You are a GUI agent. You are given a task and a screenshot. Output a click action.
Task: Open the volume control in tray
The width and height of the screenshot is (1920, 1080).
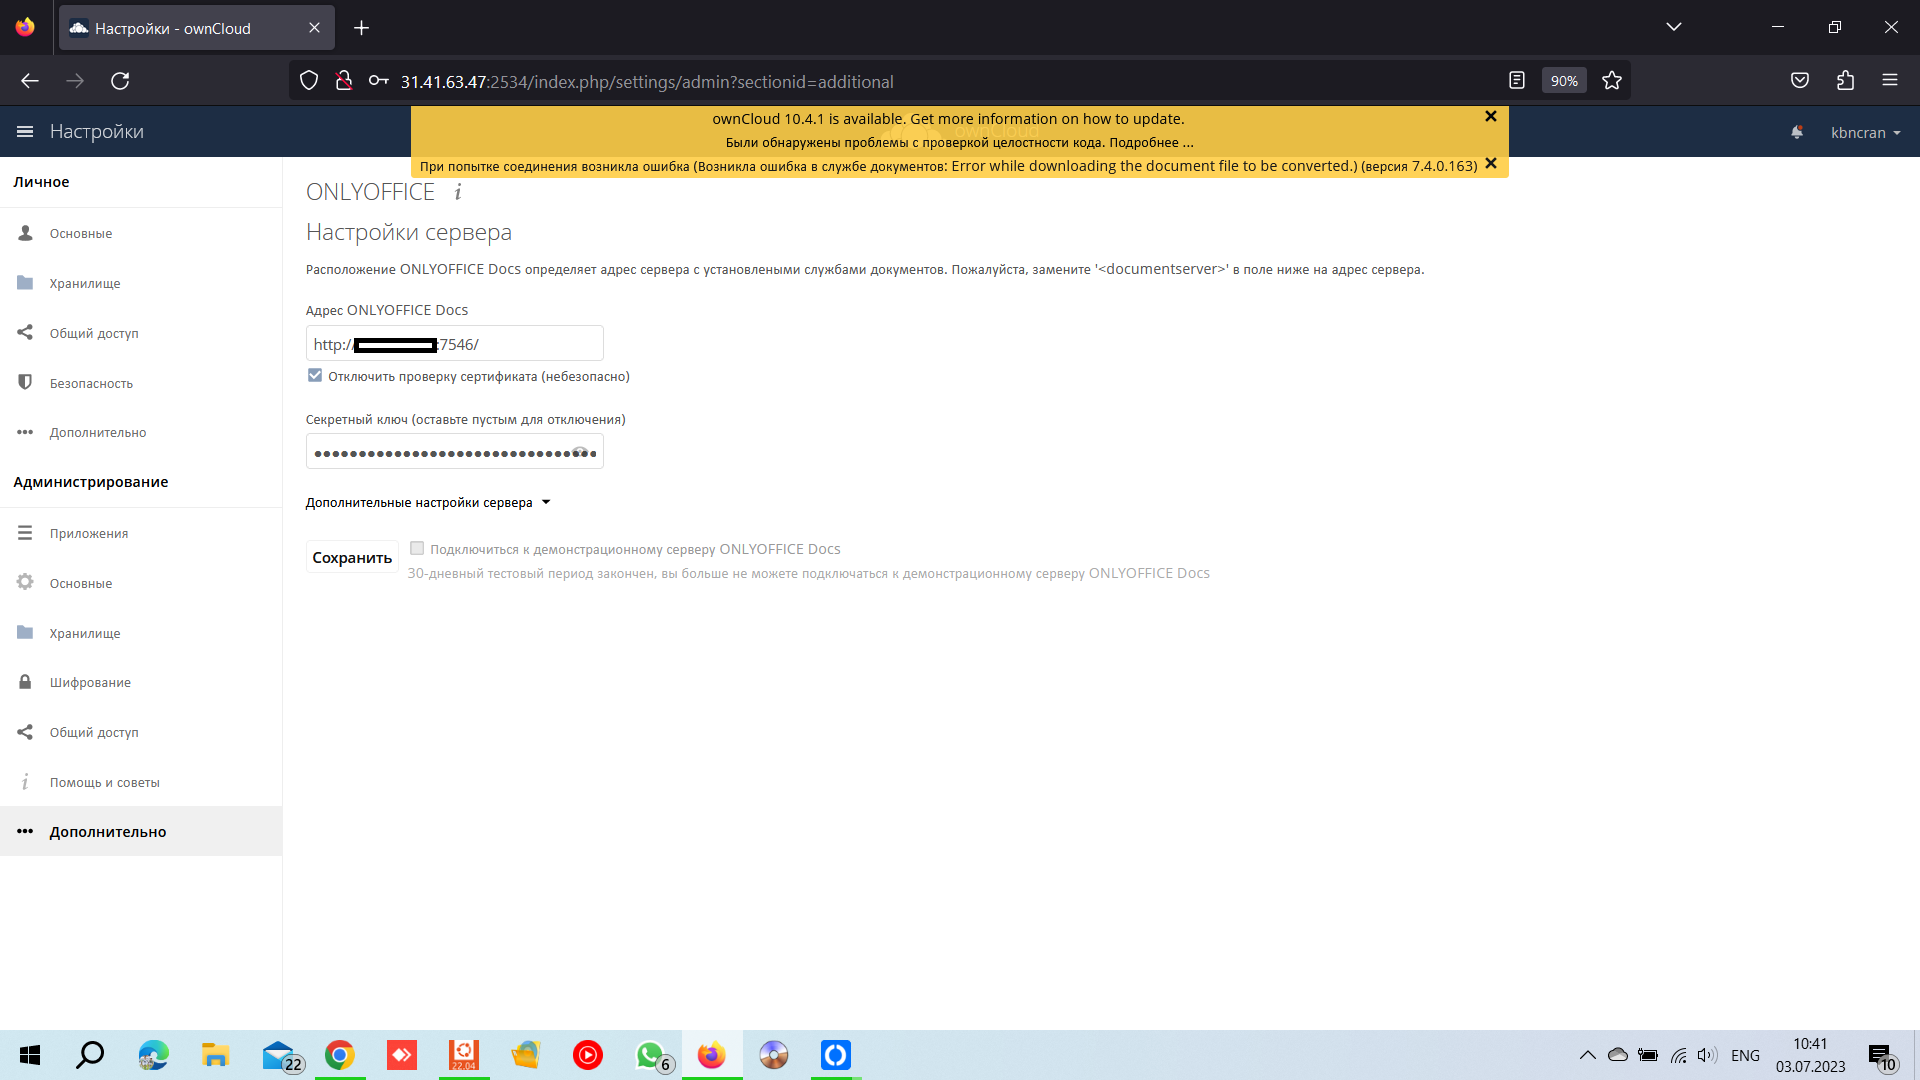click(x=1707, y=1055)
